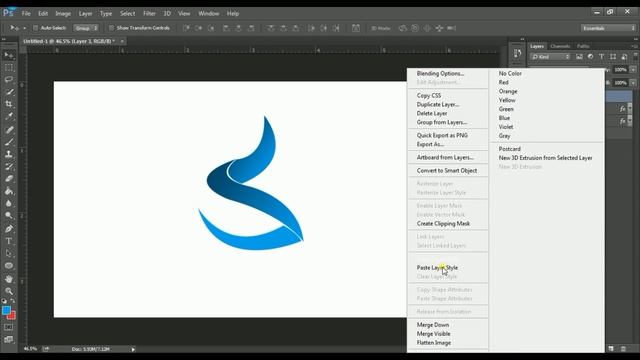
Task: Toggle Quick Mask mode
Action: coord(9,328)
